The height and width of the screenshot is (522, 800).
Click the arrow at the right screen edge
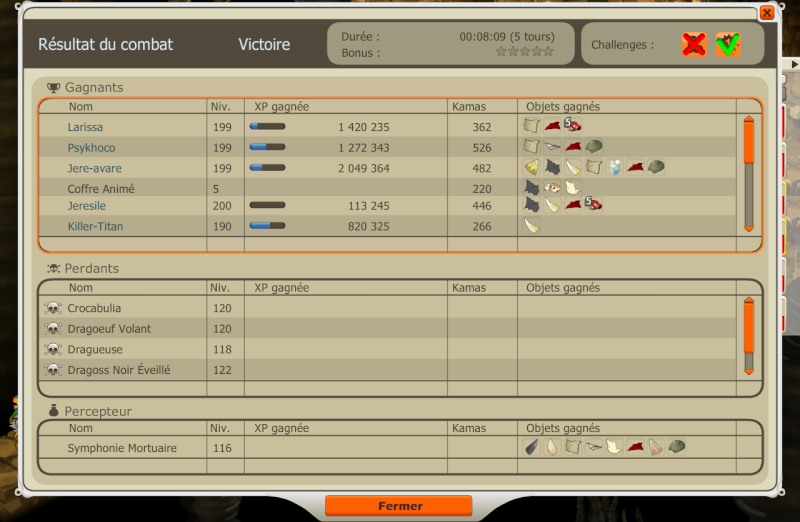click(794, 64)
